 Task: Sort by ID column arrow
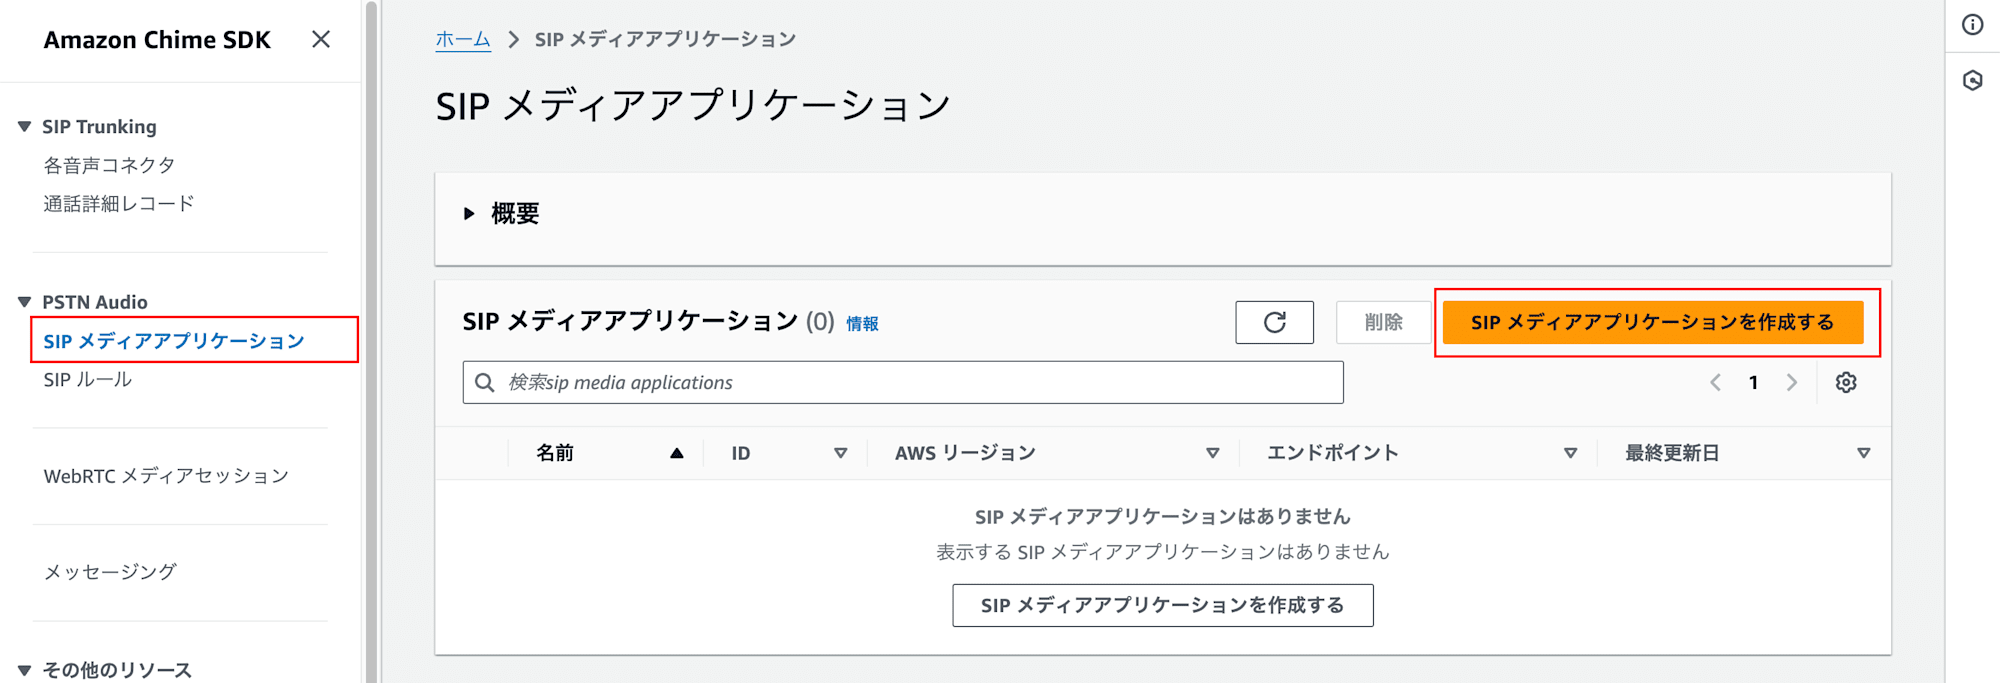coord(841,453)
